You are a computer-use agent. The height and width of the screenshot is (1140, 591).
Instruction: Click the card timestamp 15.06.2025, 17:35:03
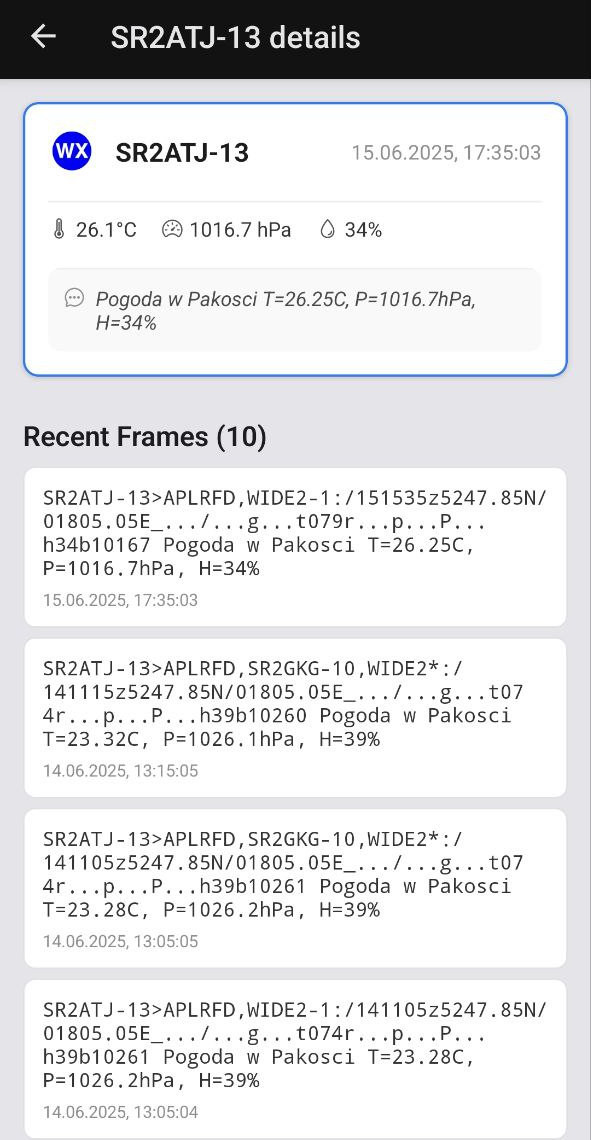click(446, 153)
